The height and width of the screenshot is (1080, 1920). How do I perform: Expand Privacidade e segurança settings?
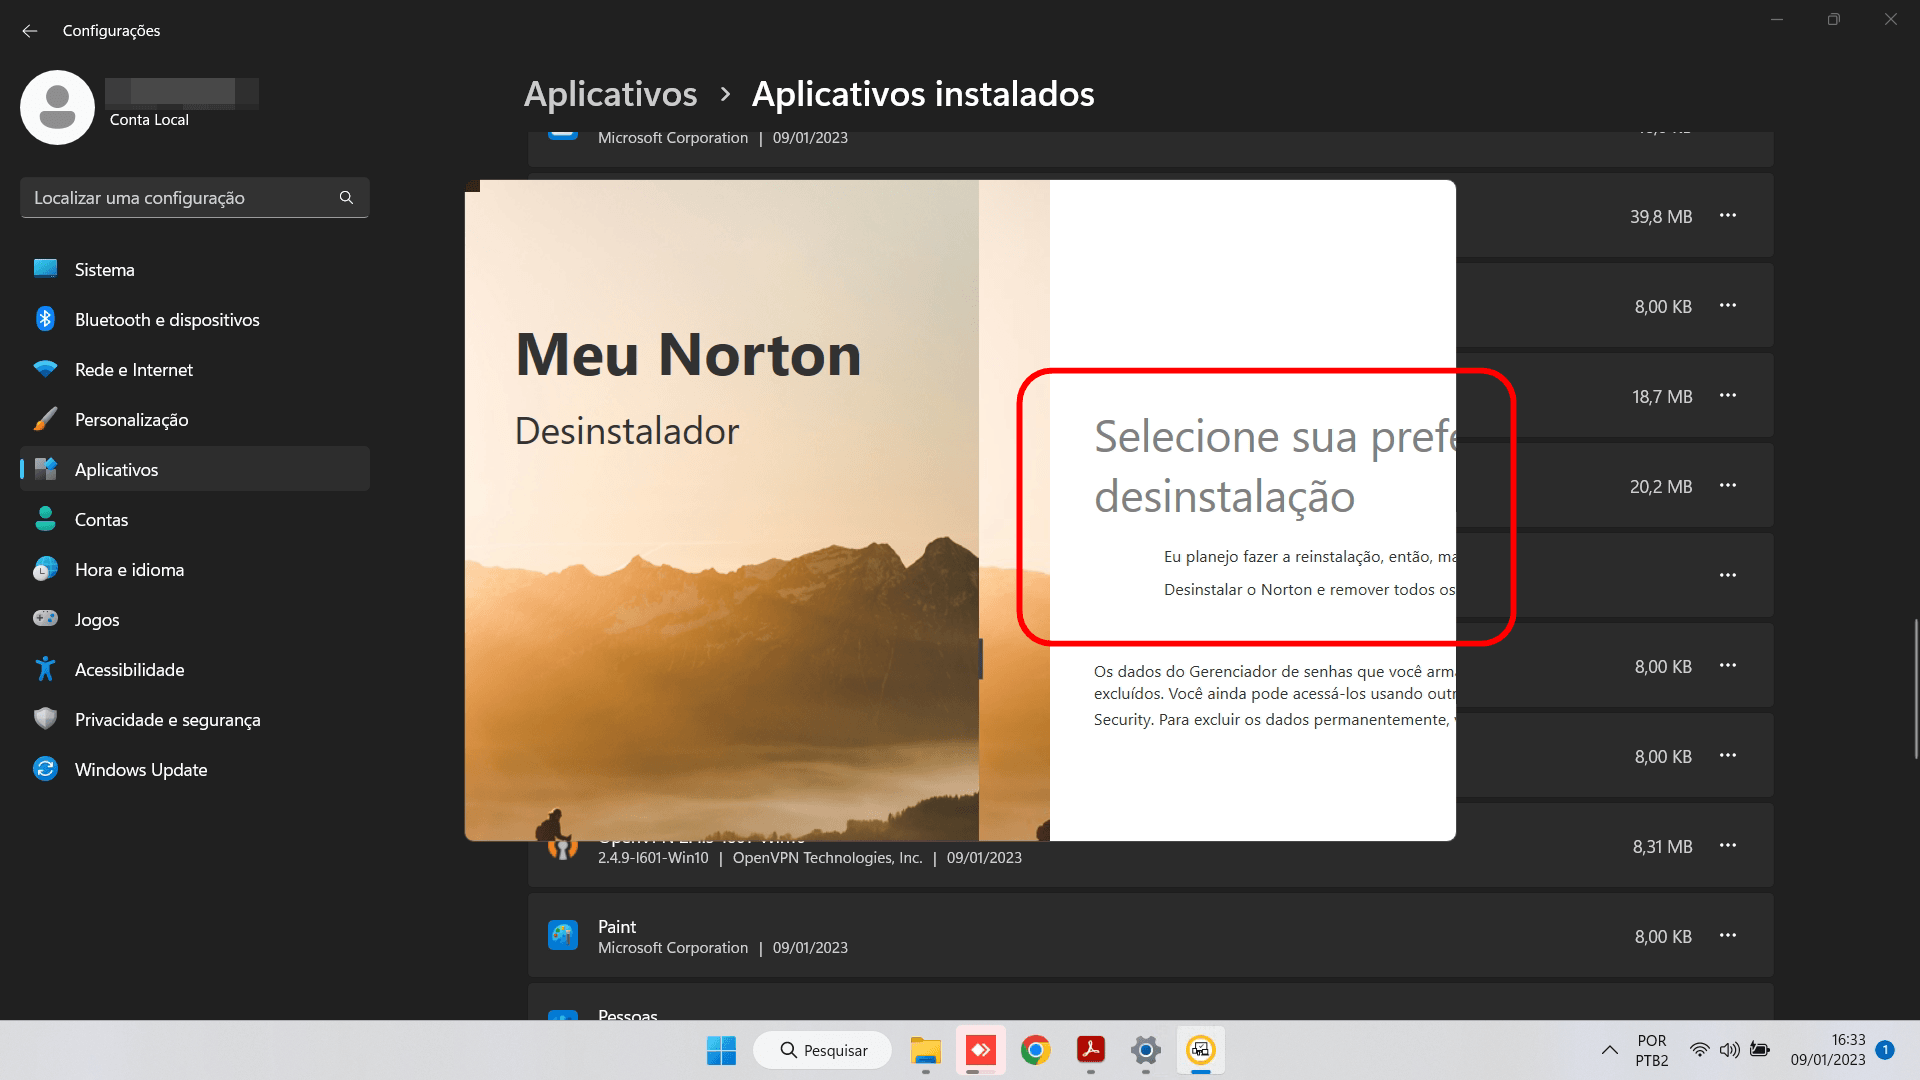coord(169,719)
